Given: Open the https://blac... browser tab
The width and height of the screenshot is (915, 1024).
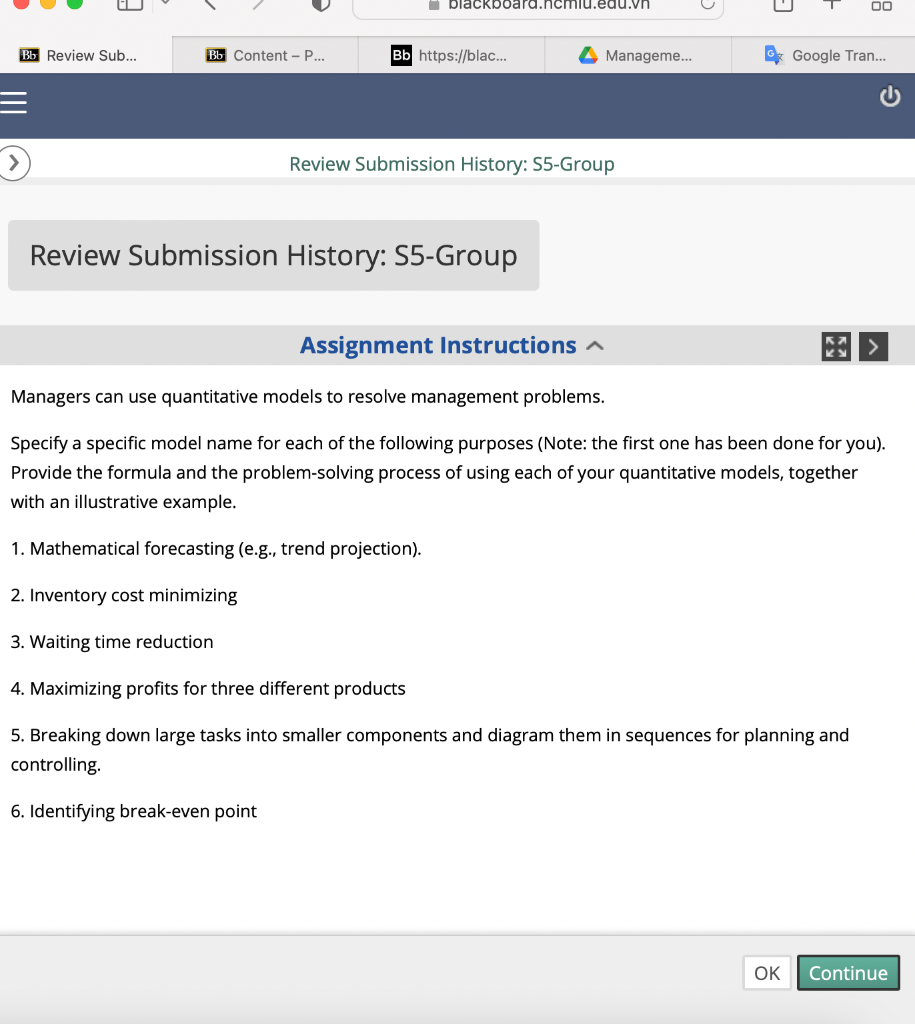Looking at the screenshot, I should click(451, 56).
